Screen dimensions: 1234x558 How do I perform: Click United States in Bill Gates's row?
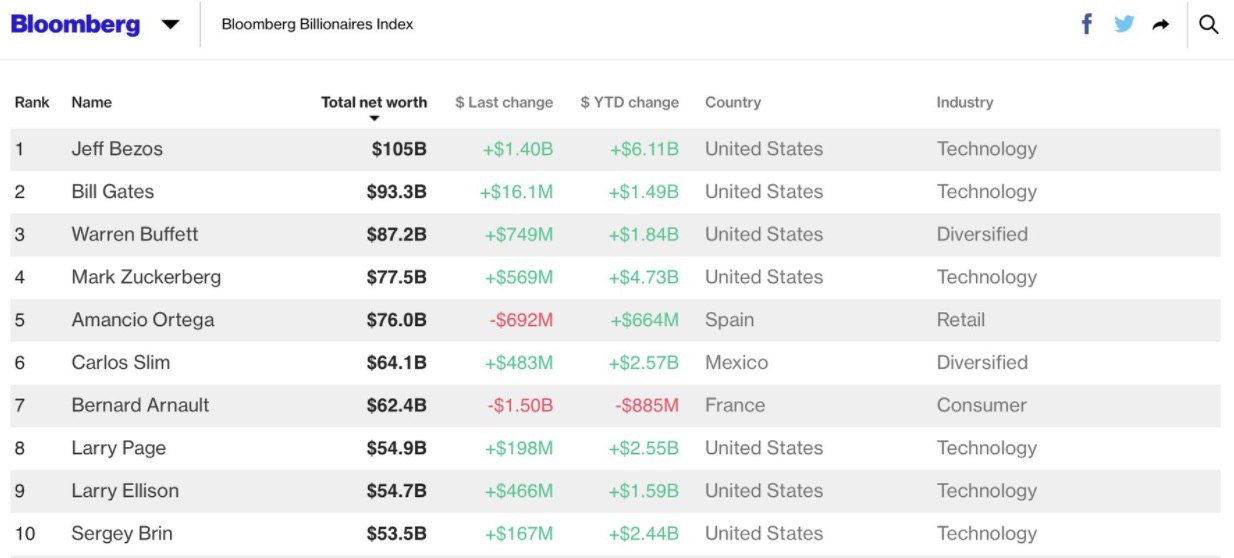point(764,192)
